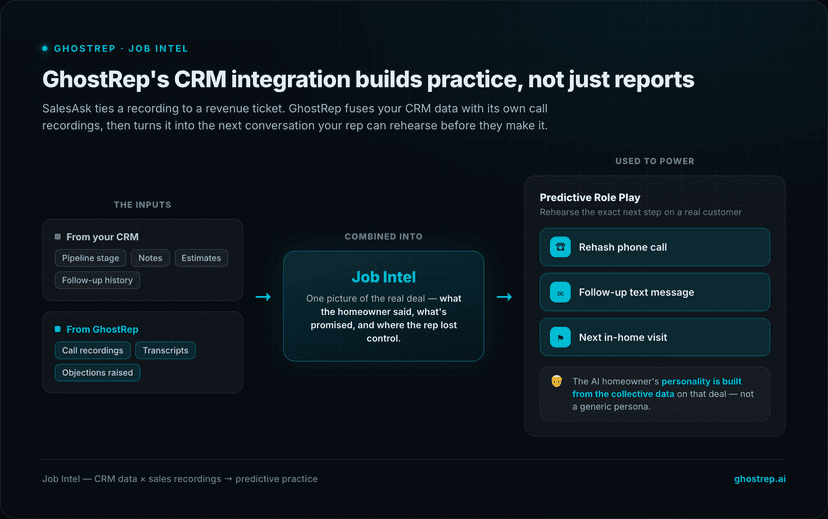The width and height of the screenshot is (828, 519).
Task: Click the main headline about CRM integration
Action: (368, 79)
